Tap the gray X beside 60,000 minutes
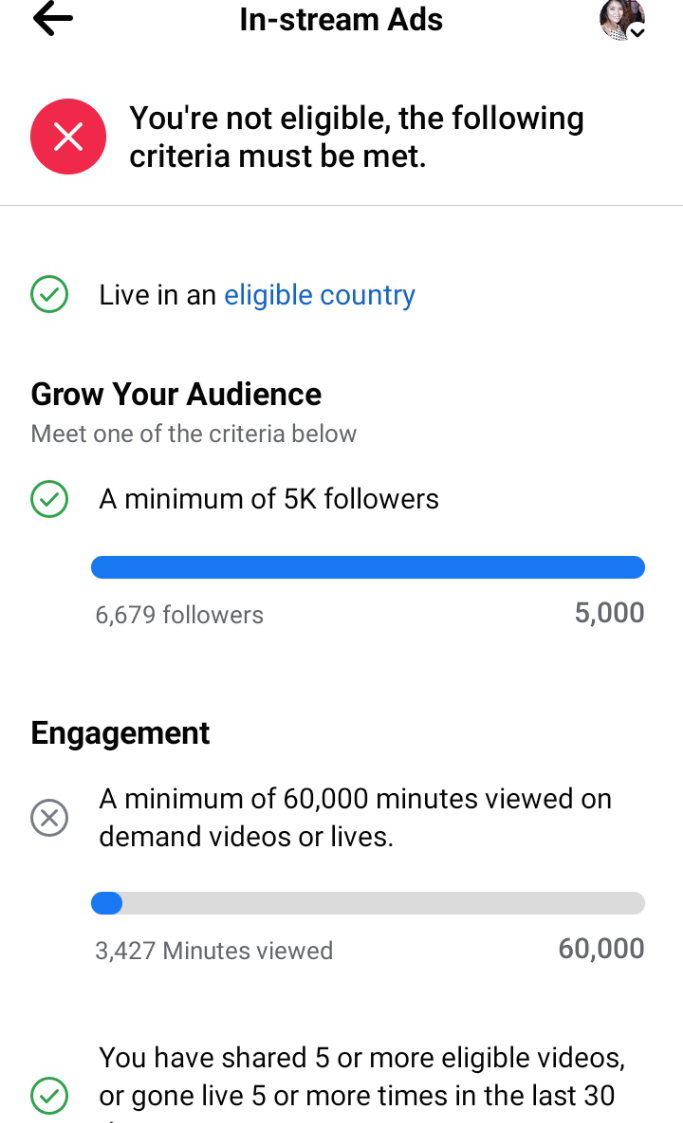Viewport: 683px width, 1123px height. (x=49, y=817)
